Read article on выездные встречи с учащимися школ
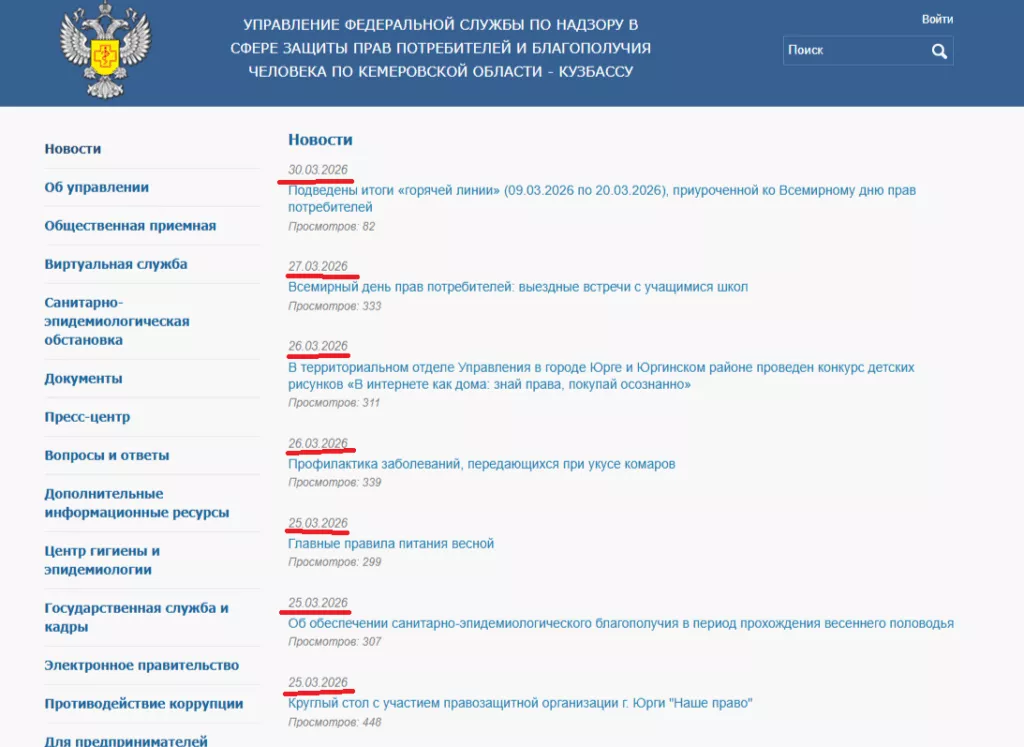The image size is (1024, 747). tap(517, 287)
